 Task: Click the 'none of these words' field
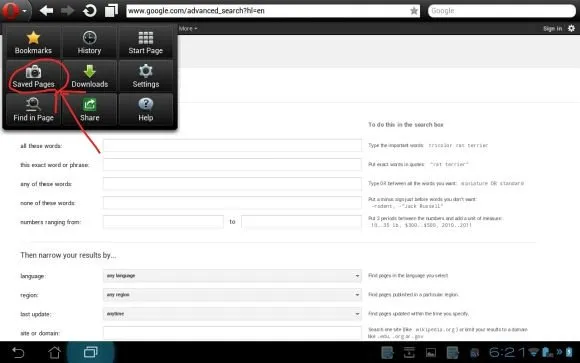point(232,203)
